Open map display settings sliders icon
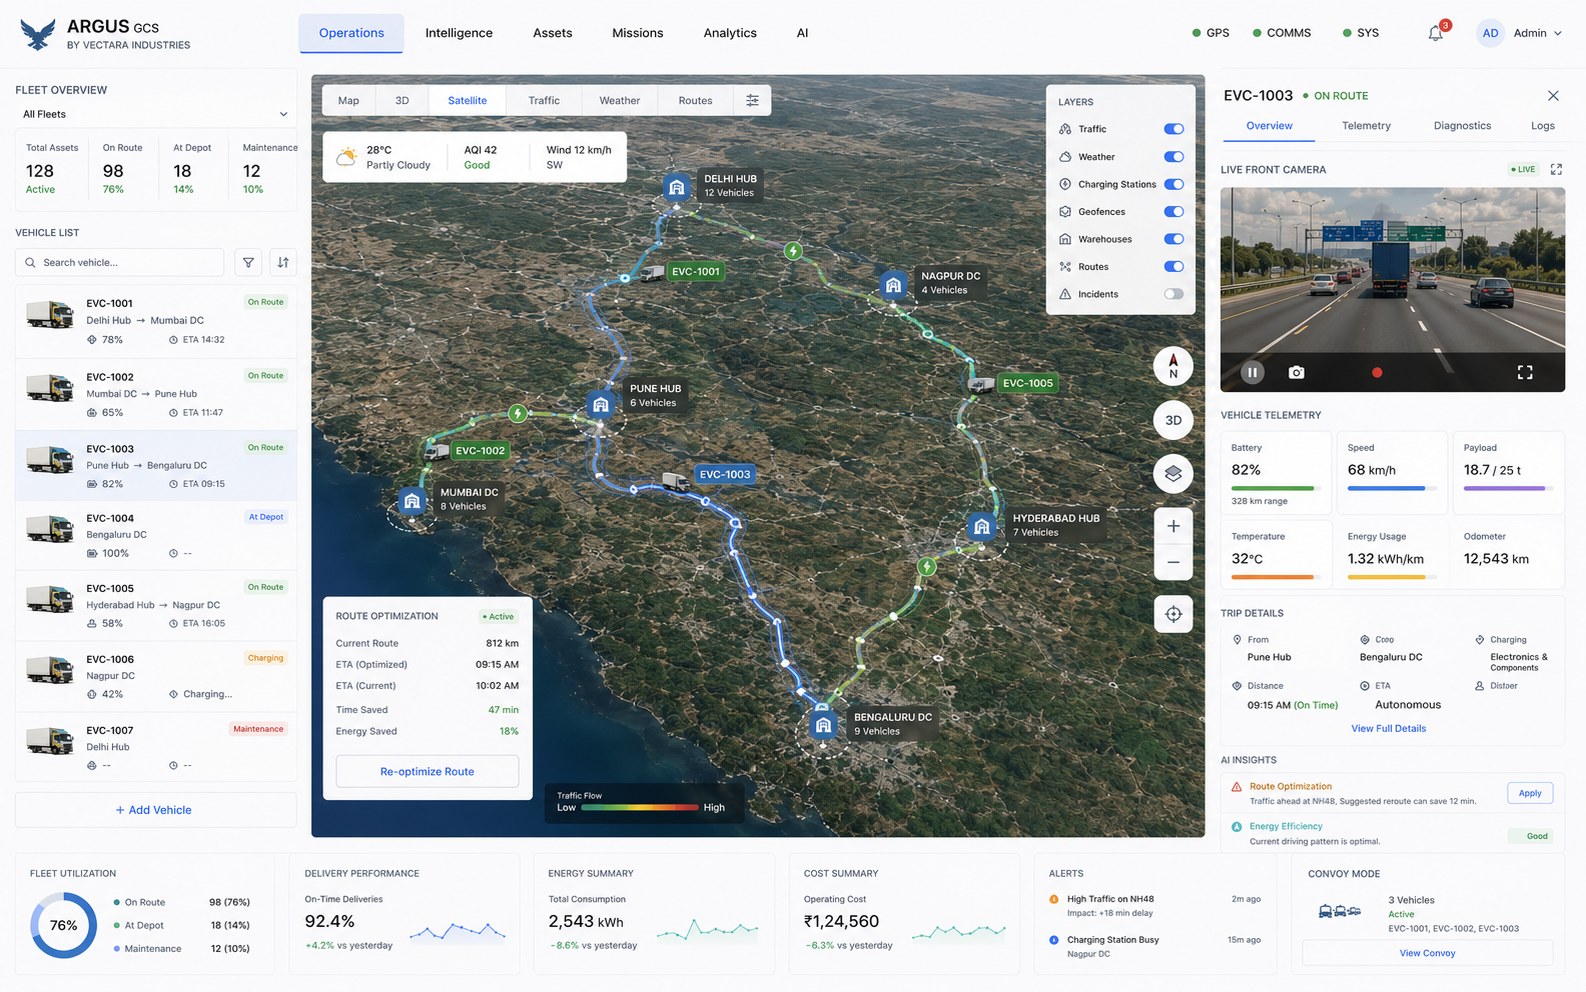Image resolution: width=1586 pixels, height=992 pixels. click(x=752, y=100)
